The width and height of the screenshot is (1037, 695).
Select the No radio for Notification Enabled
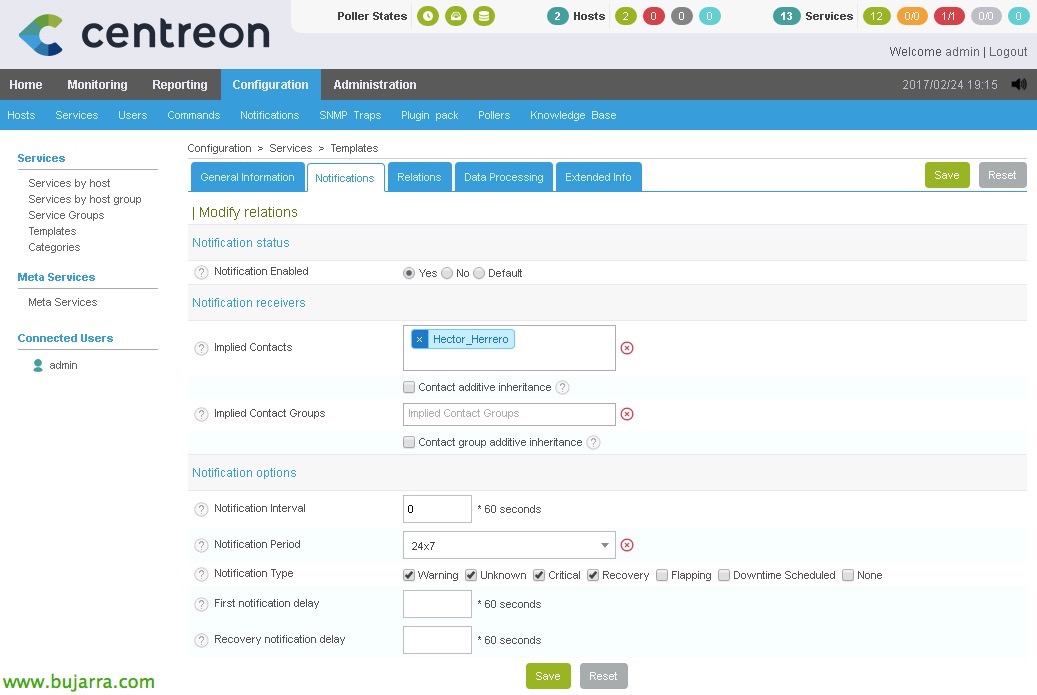[447, 273]
